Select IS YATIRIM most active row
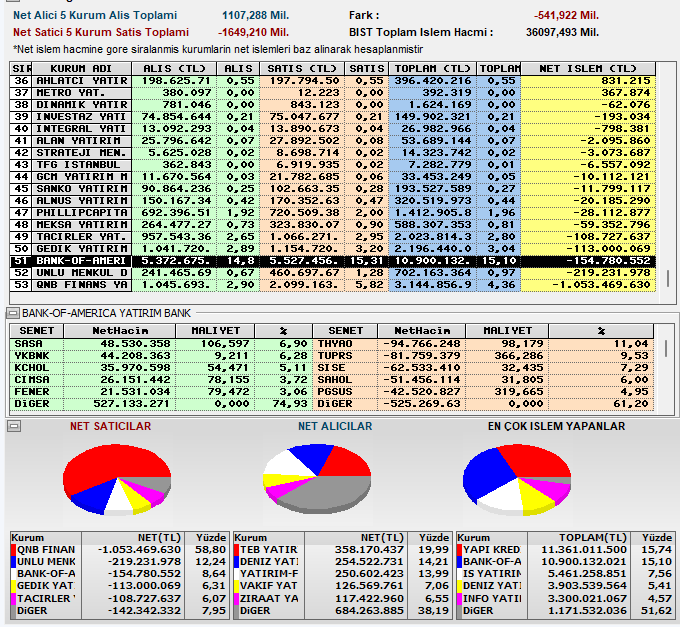 click(565, 574)
